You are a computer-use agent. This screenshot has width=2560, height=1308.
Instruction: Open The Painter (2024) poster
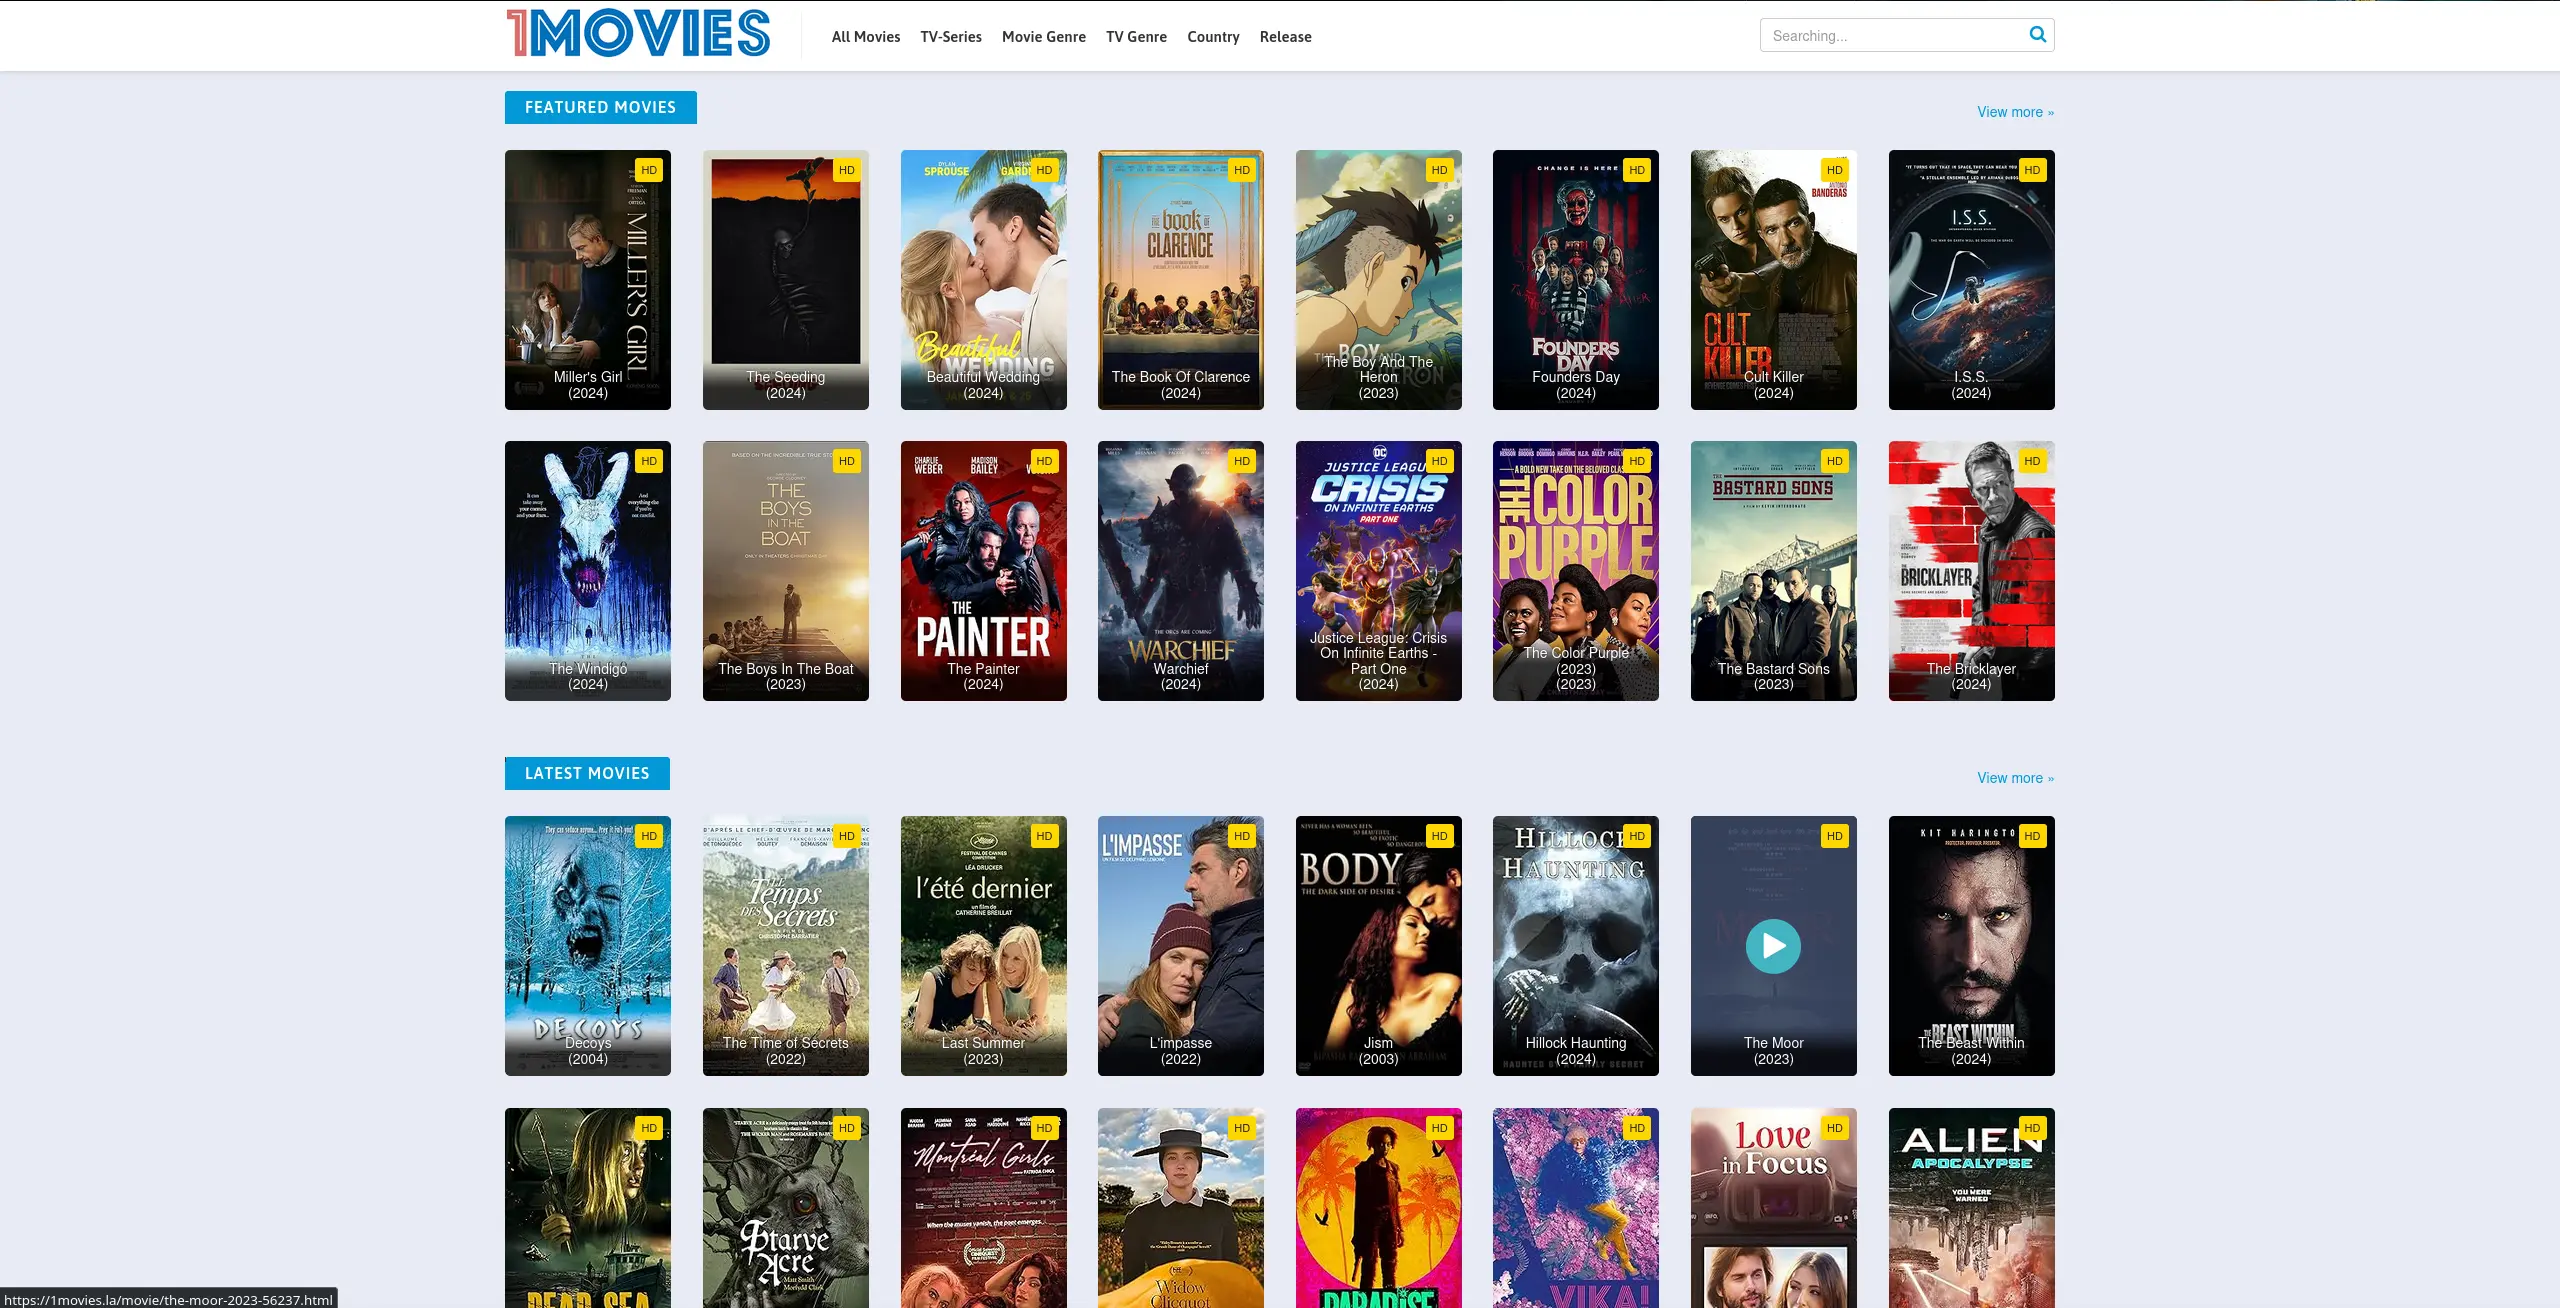click(984, 571)
